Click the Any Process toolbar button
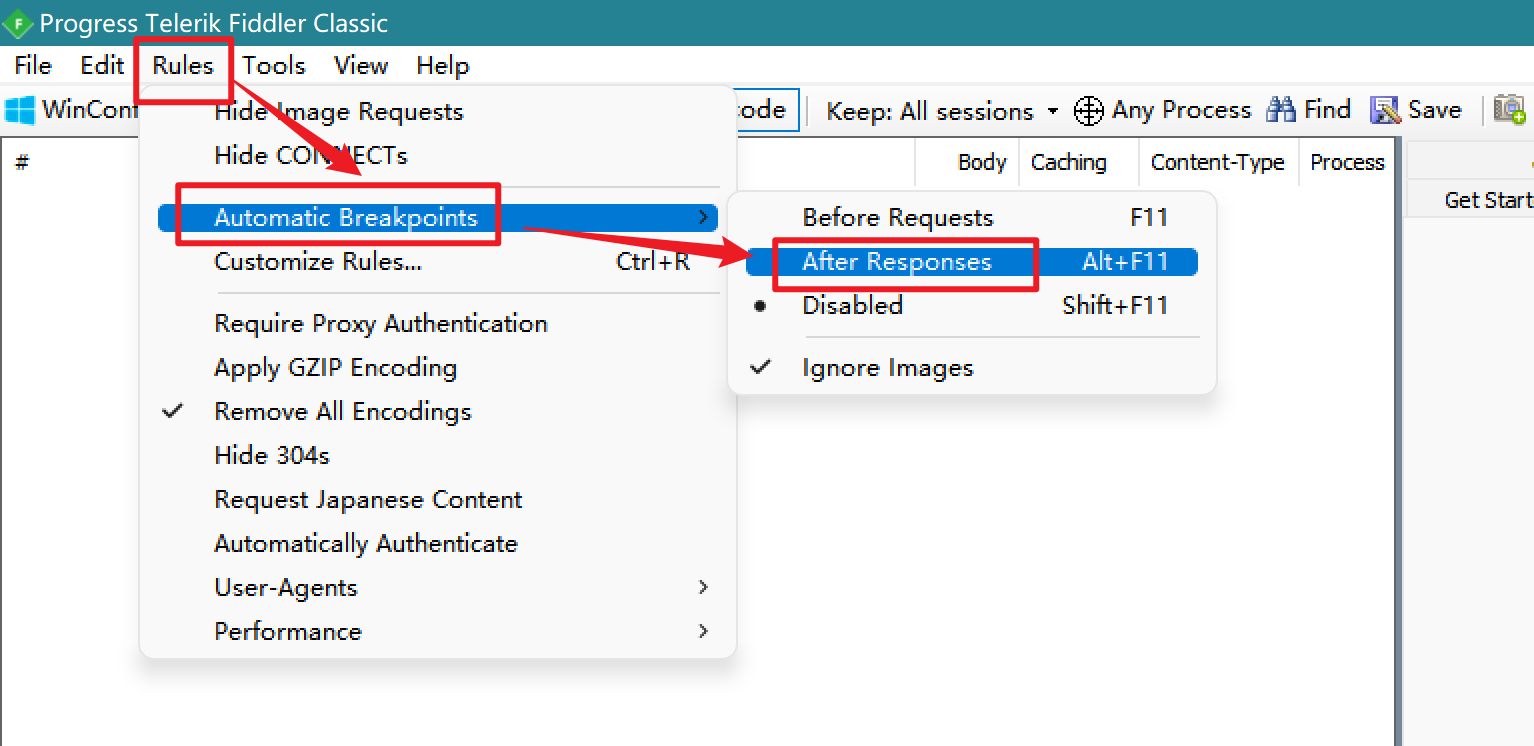This screenshot has height=746, width=1534. 1162,110
